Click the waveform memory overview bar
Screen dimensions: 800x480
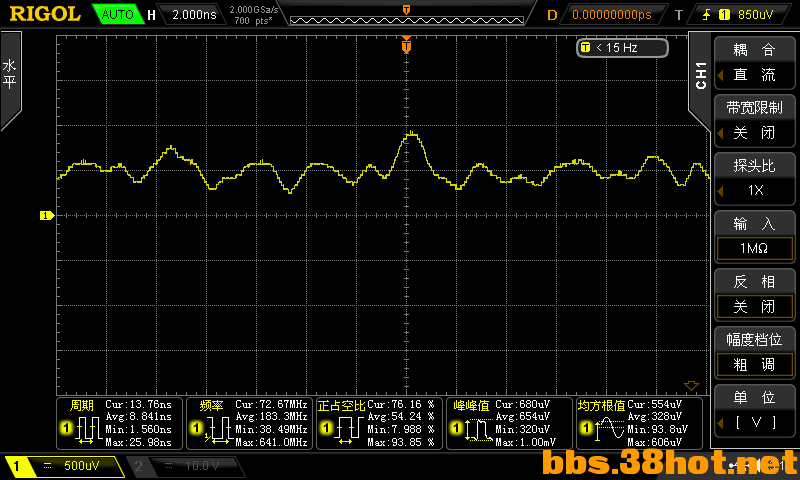[x=407, y=20]
